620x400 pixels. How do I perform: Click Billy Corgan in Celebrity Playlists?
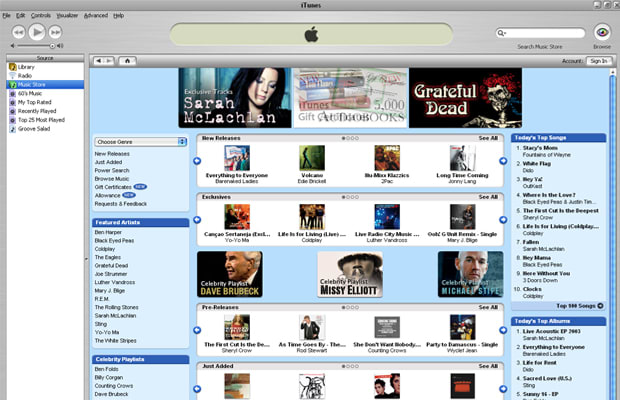[109, 377]
